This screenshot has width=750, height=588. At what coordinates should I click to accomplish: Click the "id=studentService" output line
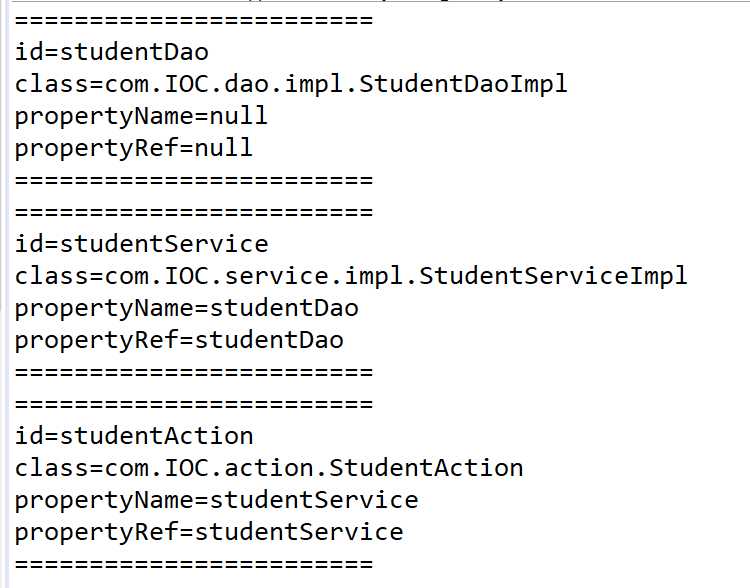[142, 244]
